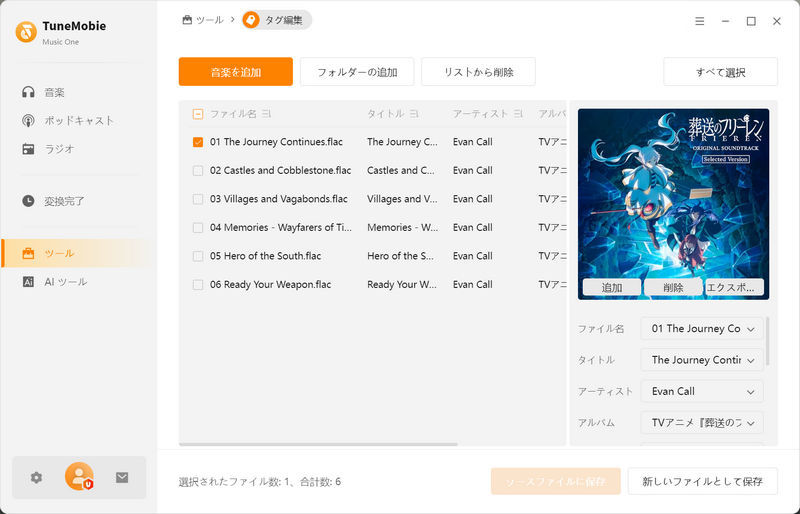Click the settings gear icon in sidebar
Screen dimensions: 800x514
click(x=36, y=477)
